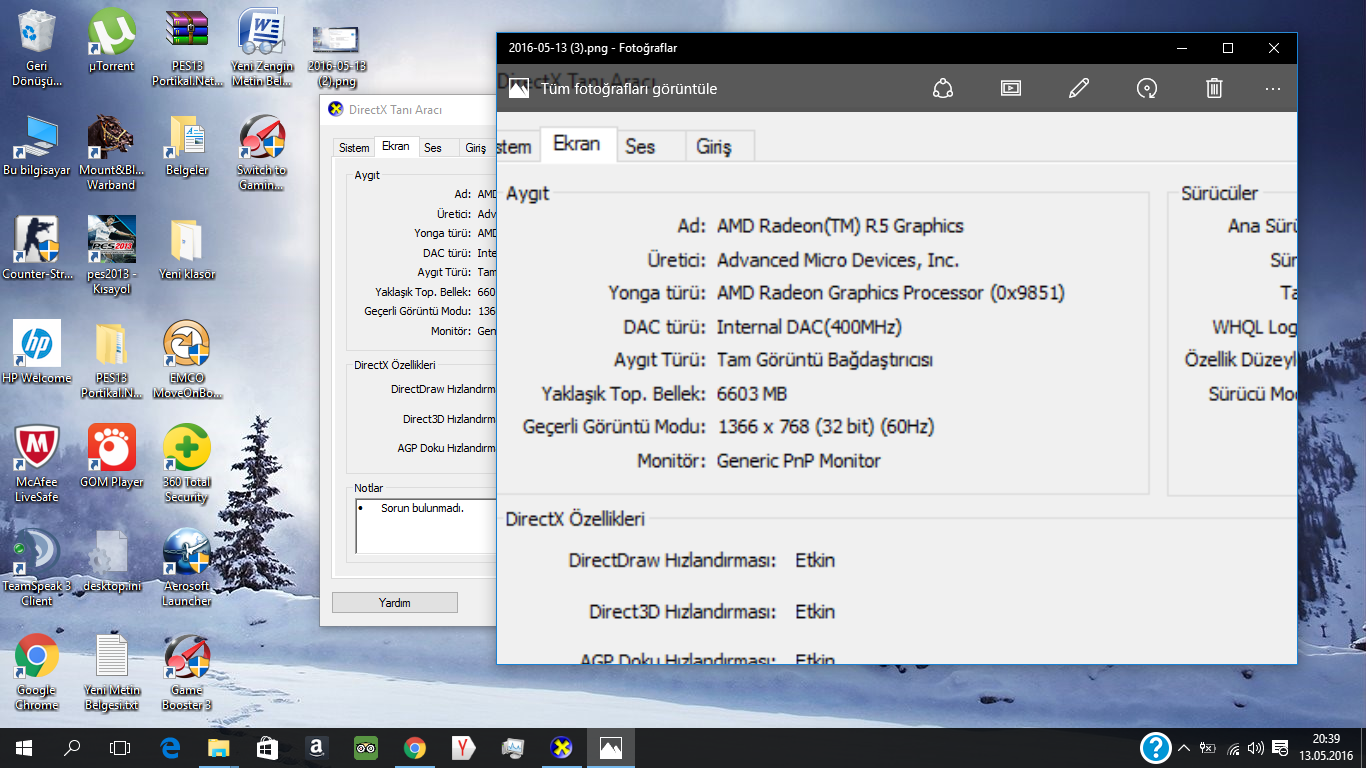Viewport: 1366px width, 768px height.
Task: Open the Amazon taskbar icon
Action: tap(316, 747)
